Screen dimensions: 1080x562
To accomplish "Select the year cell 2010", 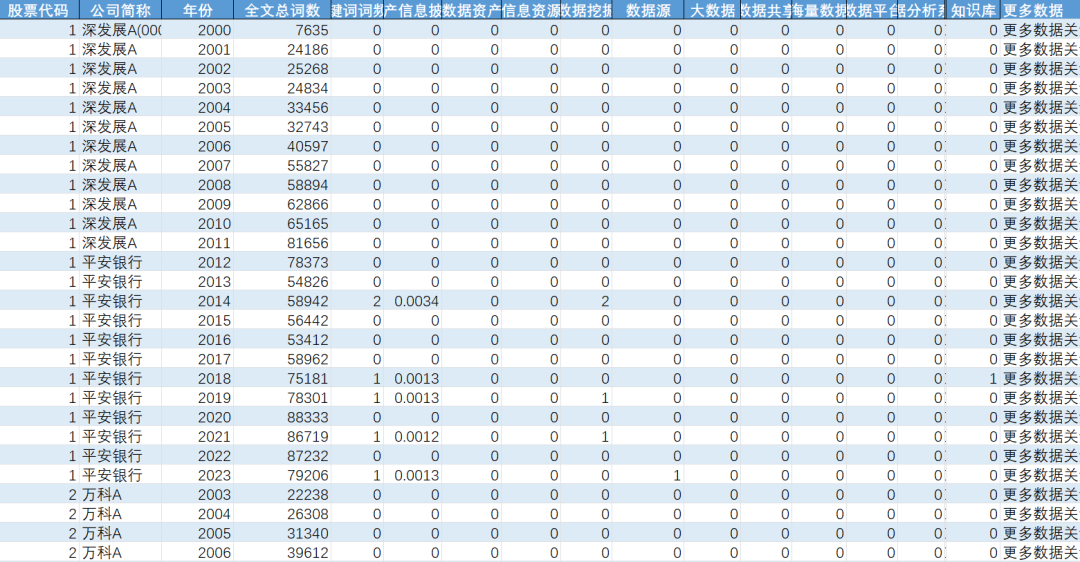I will (x=198, y=224).
